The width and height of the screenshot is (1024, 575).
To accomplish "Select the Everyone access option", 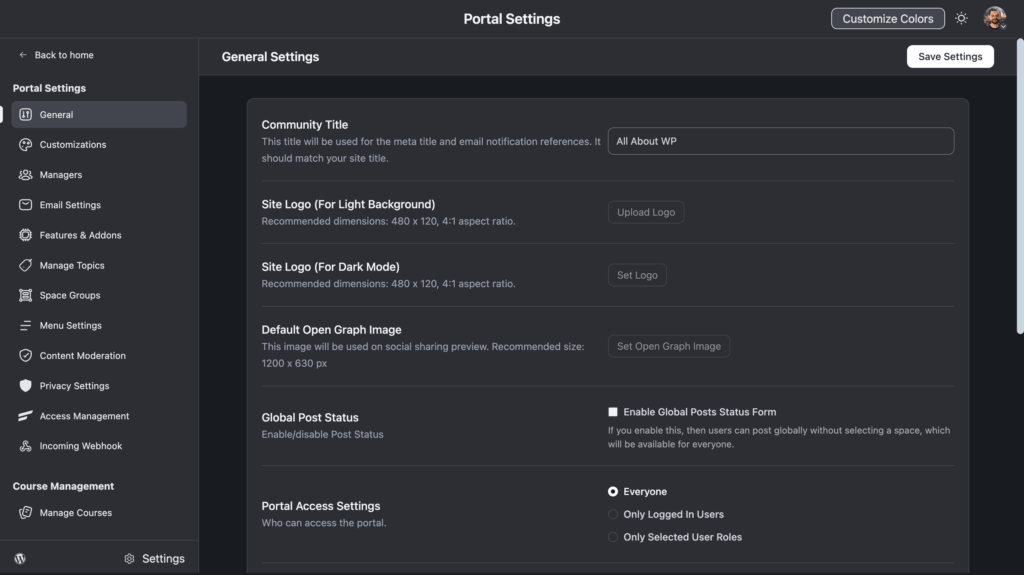I will 613,491.
